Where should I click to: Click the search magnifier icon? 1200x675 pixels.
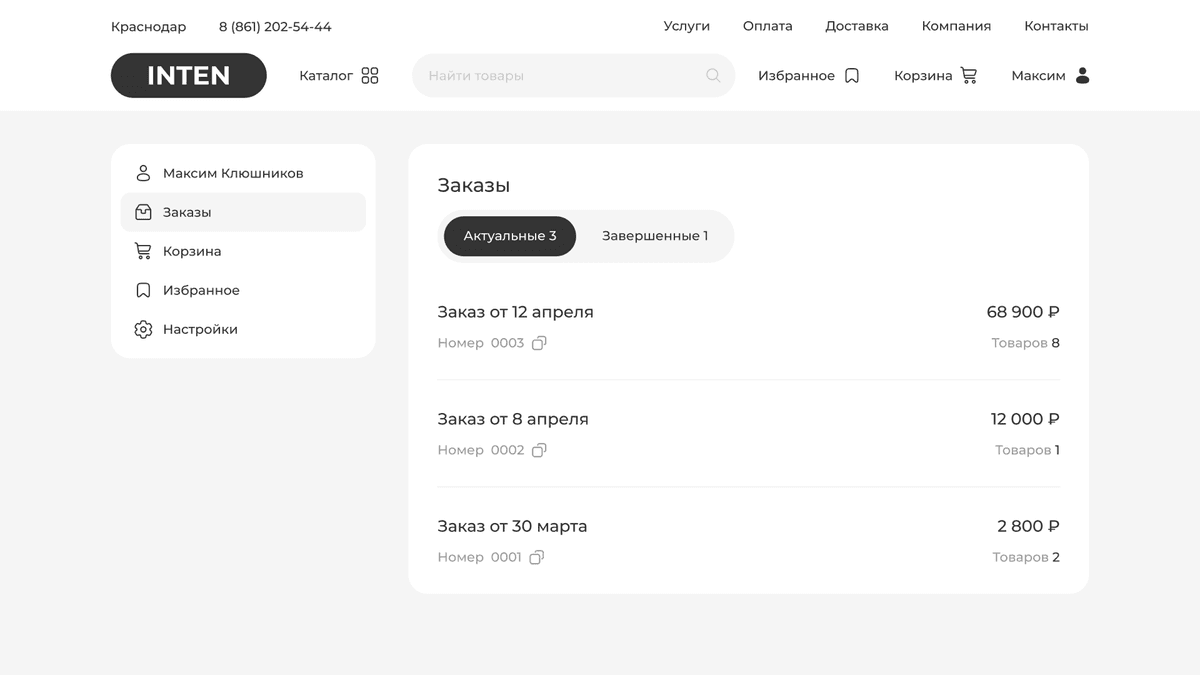coord(713,76)
